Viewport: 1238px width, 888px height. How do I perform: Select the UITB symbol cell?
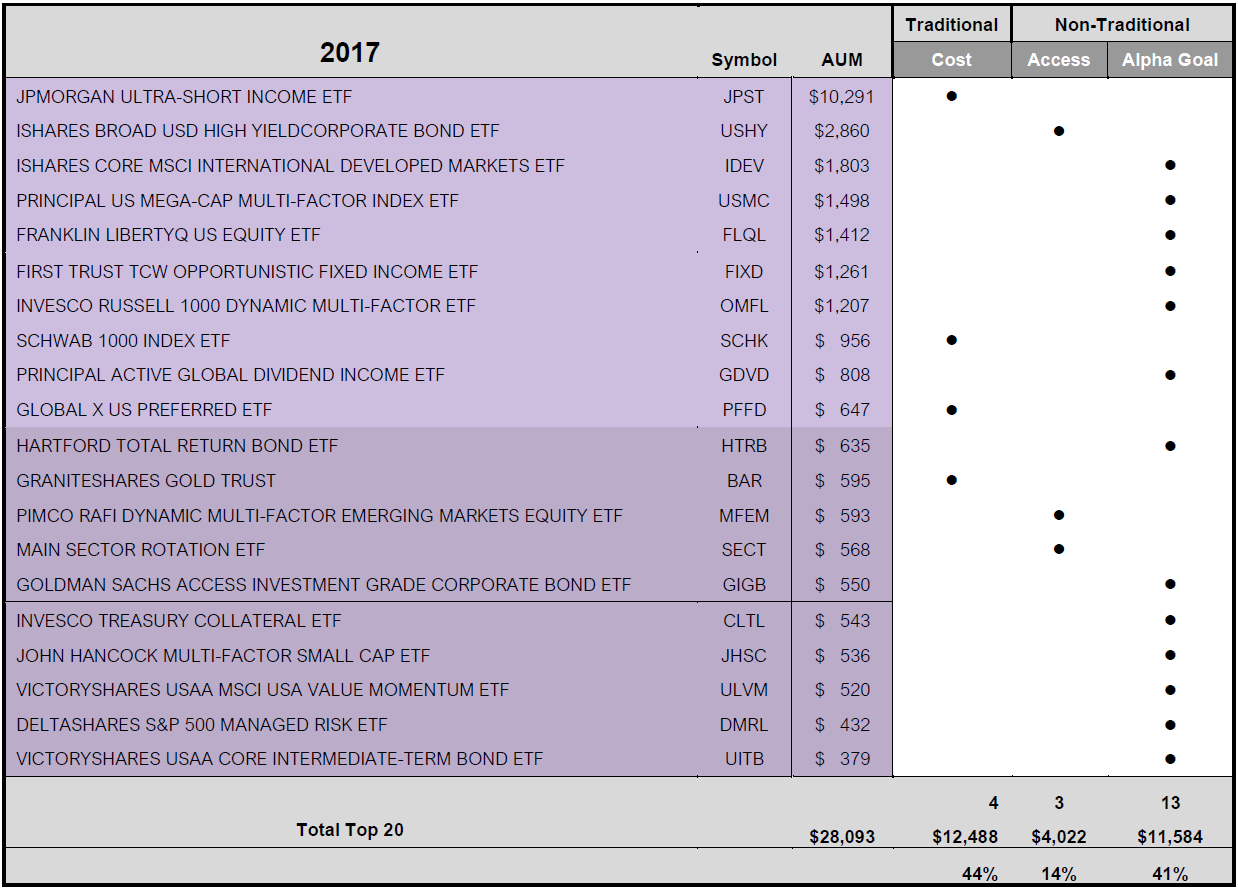(744, 759)
